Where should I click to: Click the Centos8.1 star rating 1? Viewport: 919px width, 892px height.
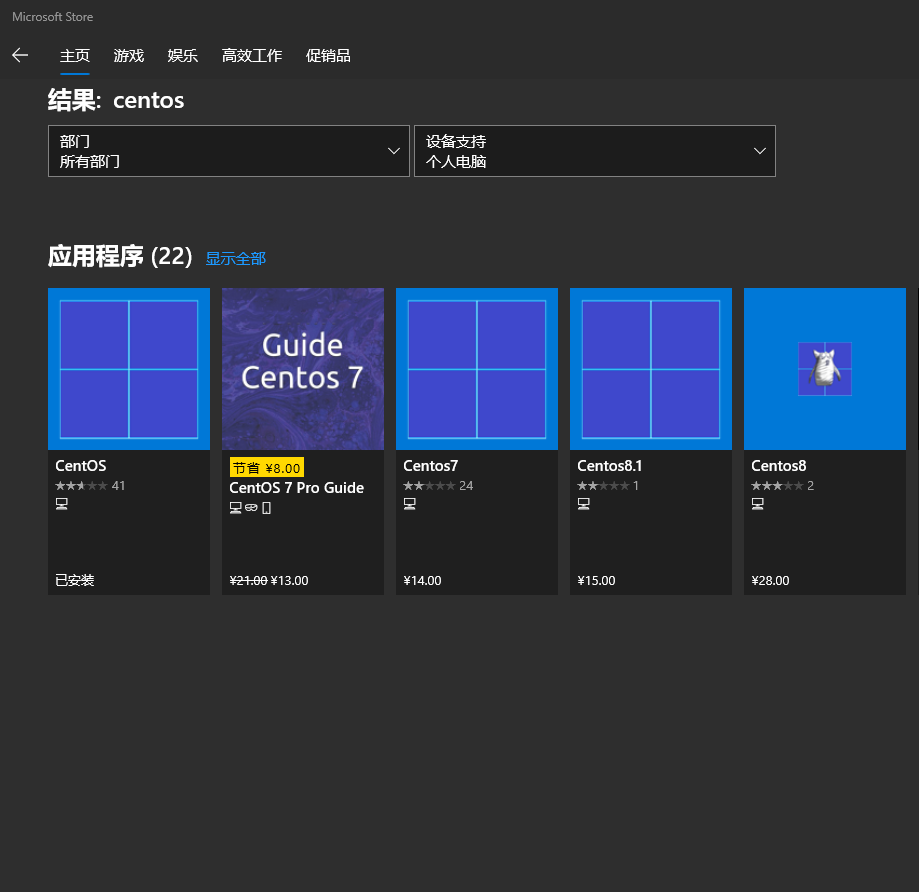[608, 486]
